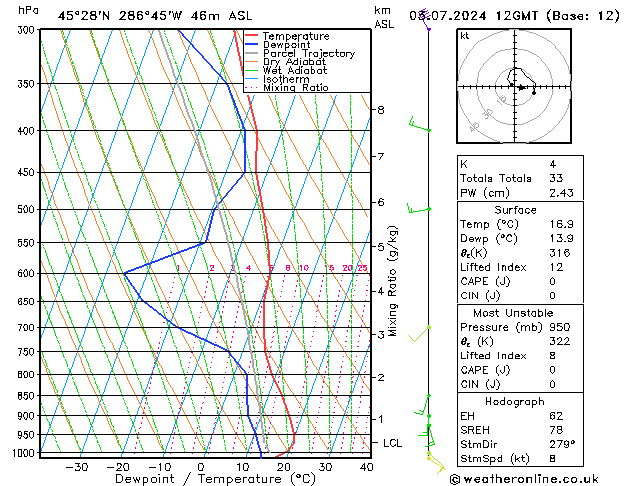Click the 'hPa' pressure axis unit label
This screenshot has width=629, height=486.
click(28, 10)
